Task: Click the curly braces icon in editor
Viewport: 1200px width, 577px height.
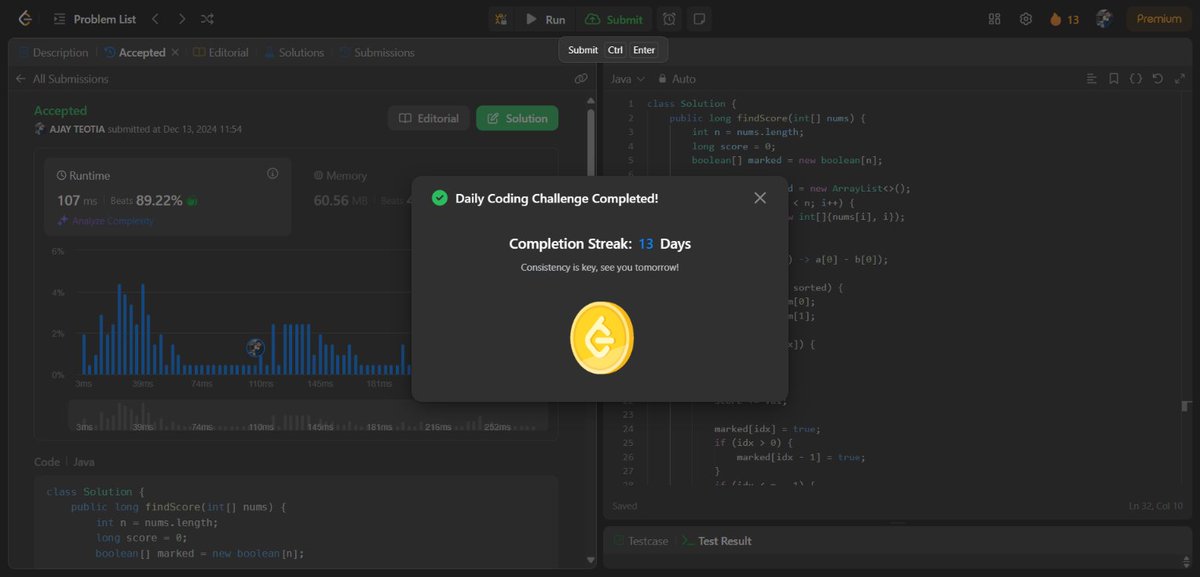Action: click(1135, 79)
